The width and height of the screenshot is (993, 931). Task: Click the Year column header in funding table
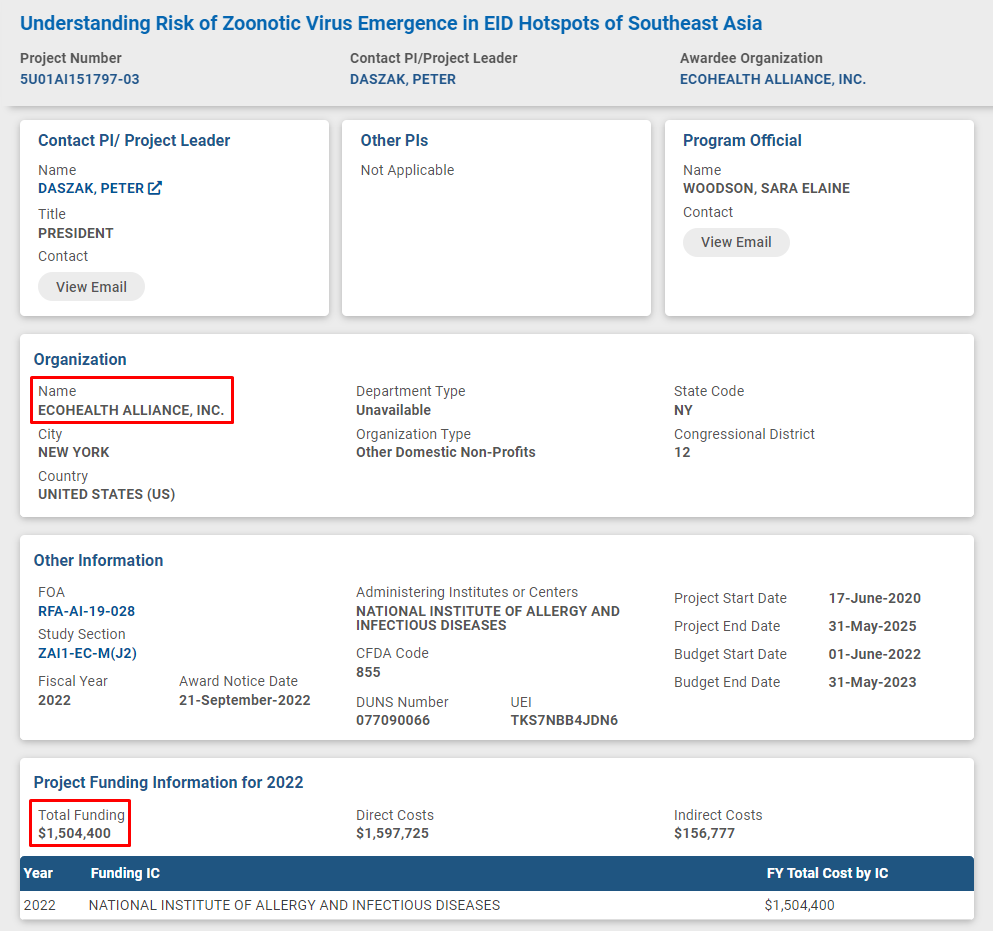[38, 873]
